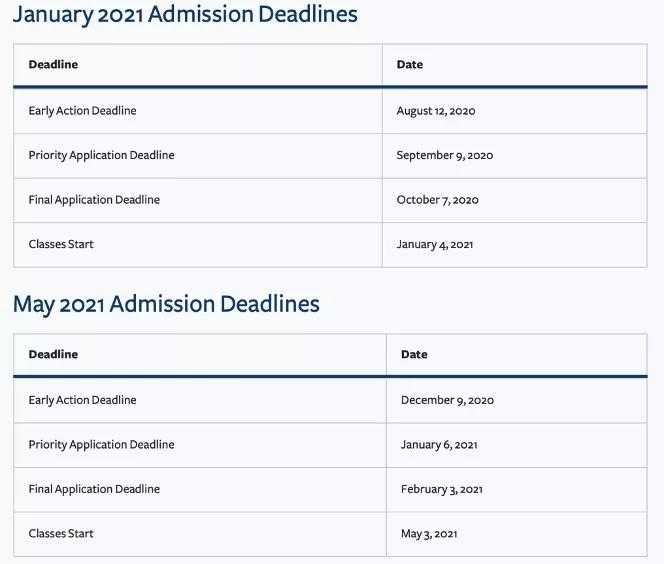Click Early Action Deadline in January 2021 table

pos(82,111)
